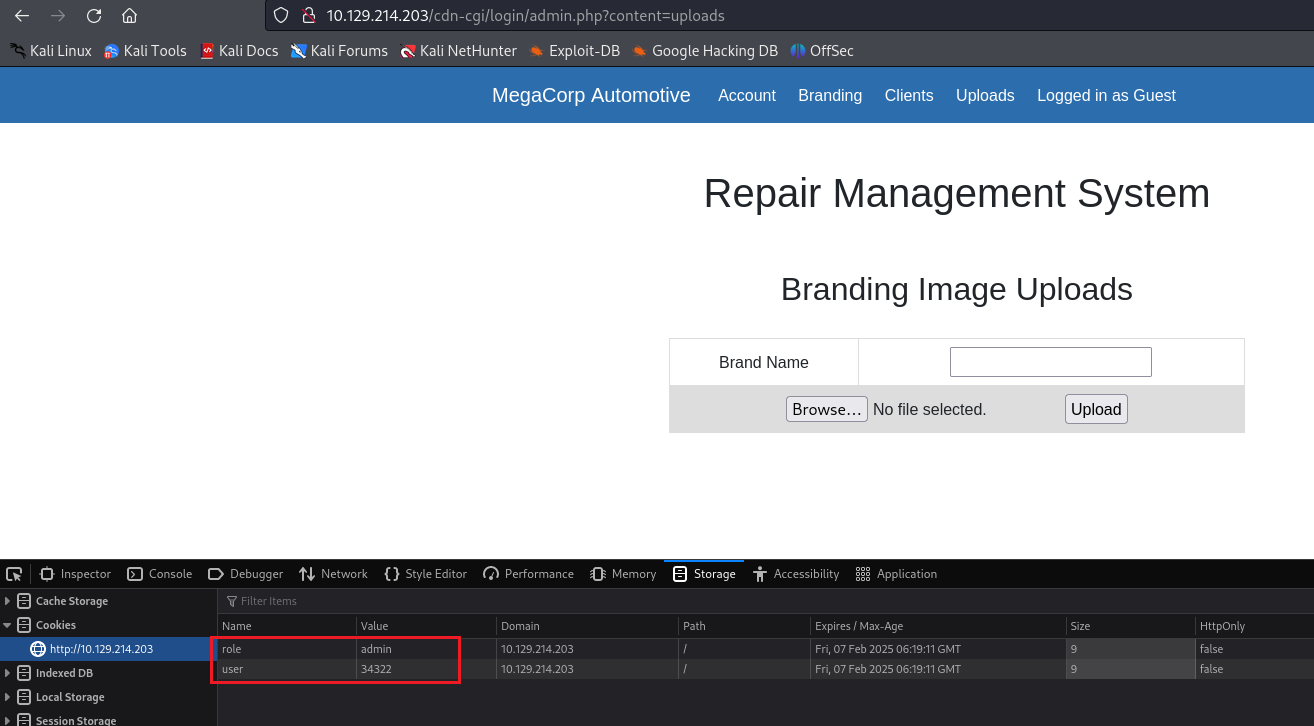Activate the element picker icon in devtools
The width and height of the screenshot is (1314, 726).
(14, 574)
